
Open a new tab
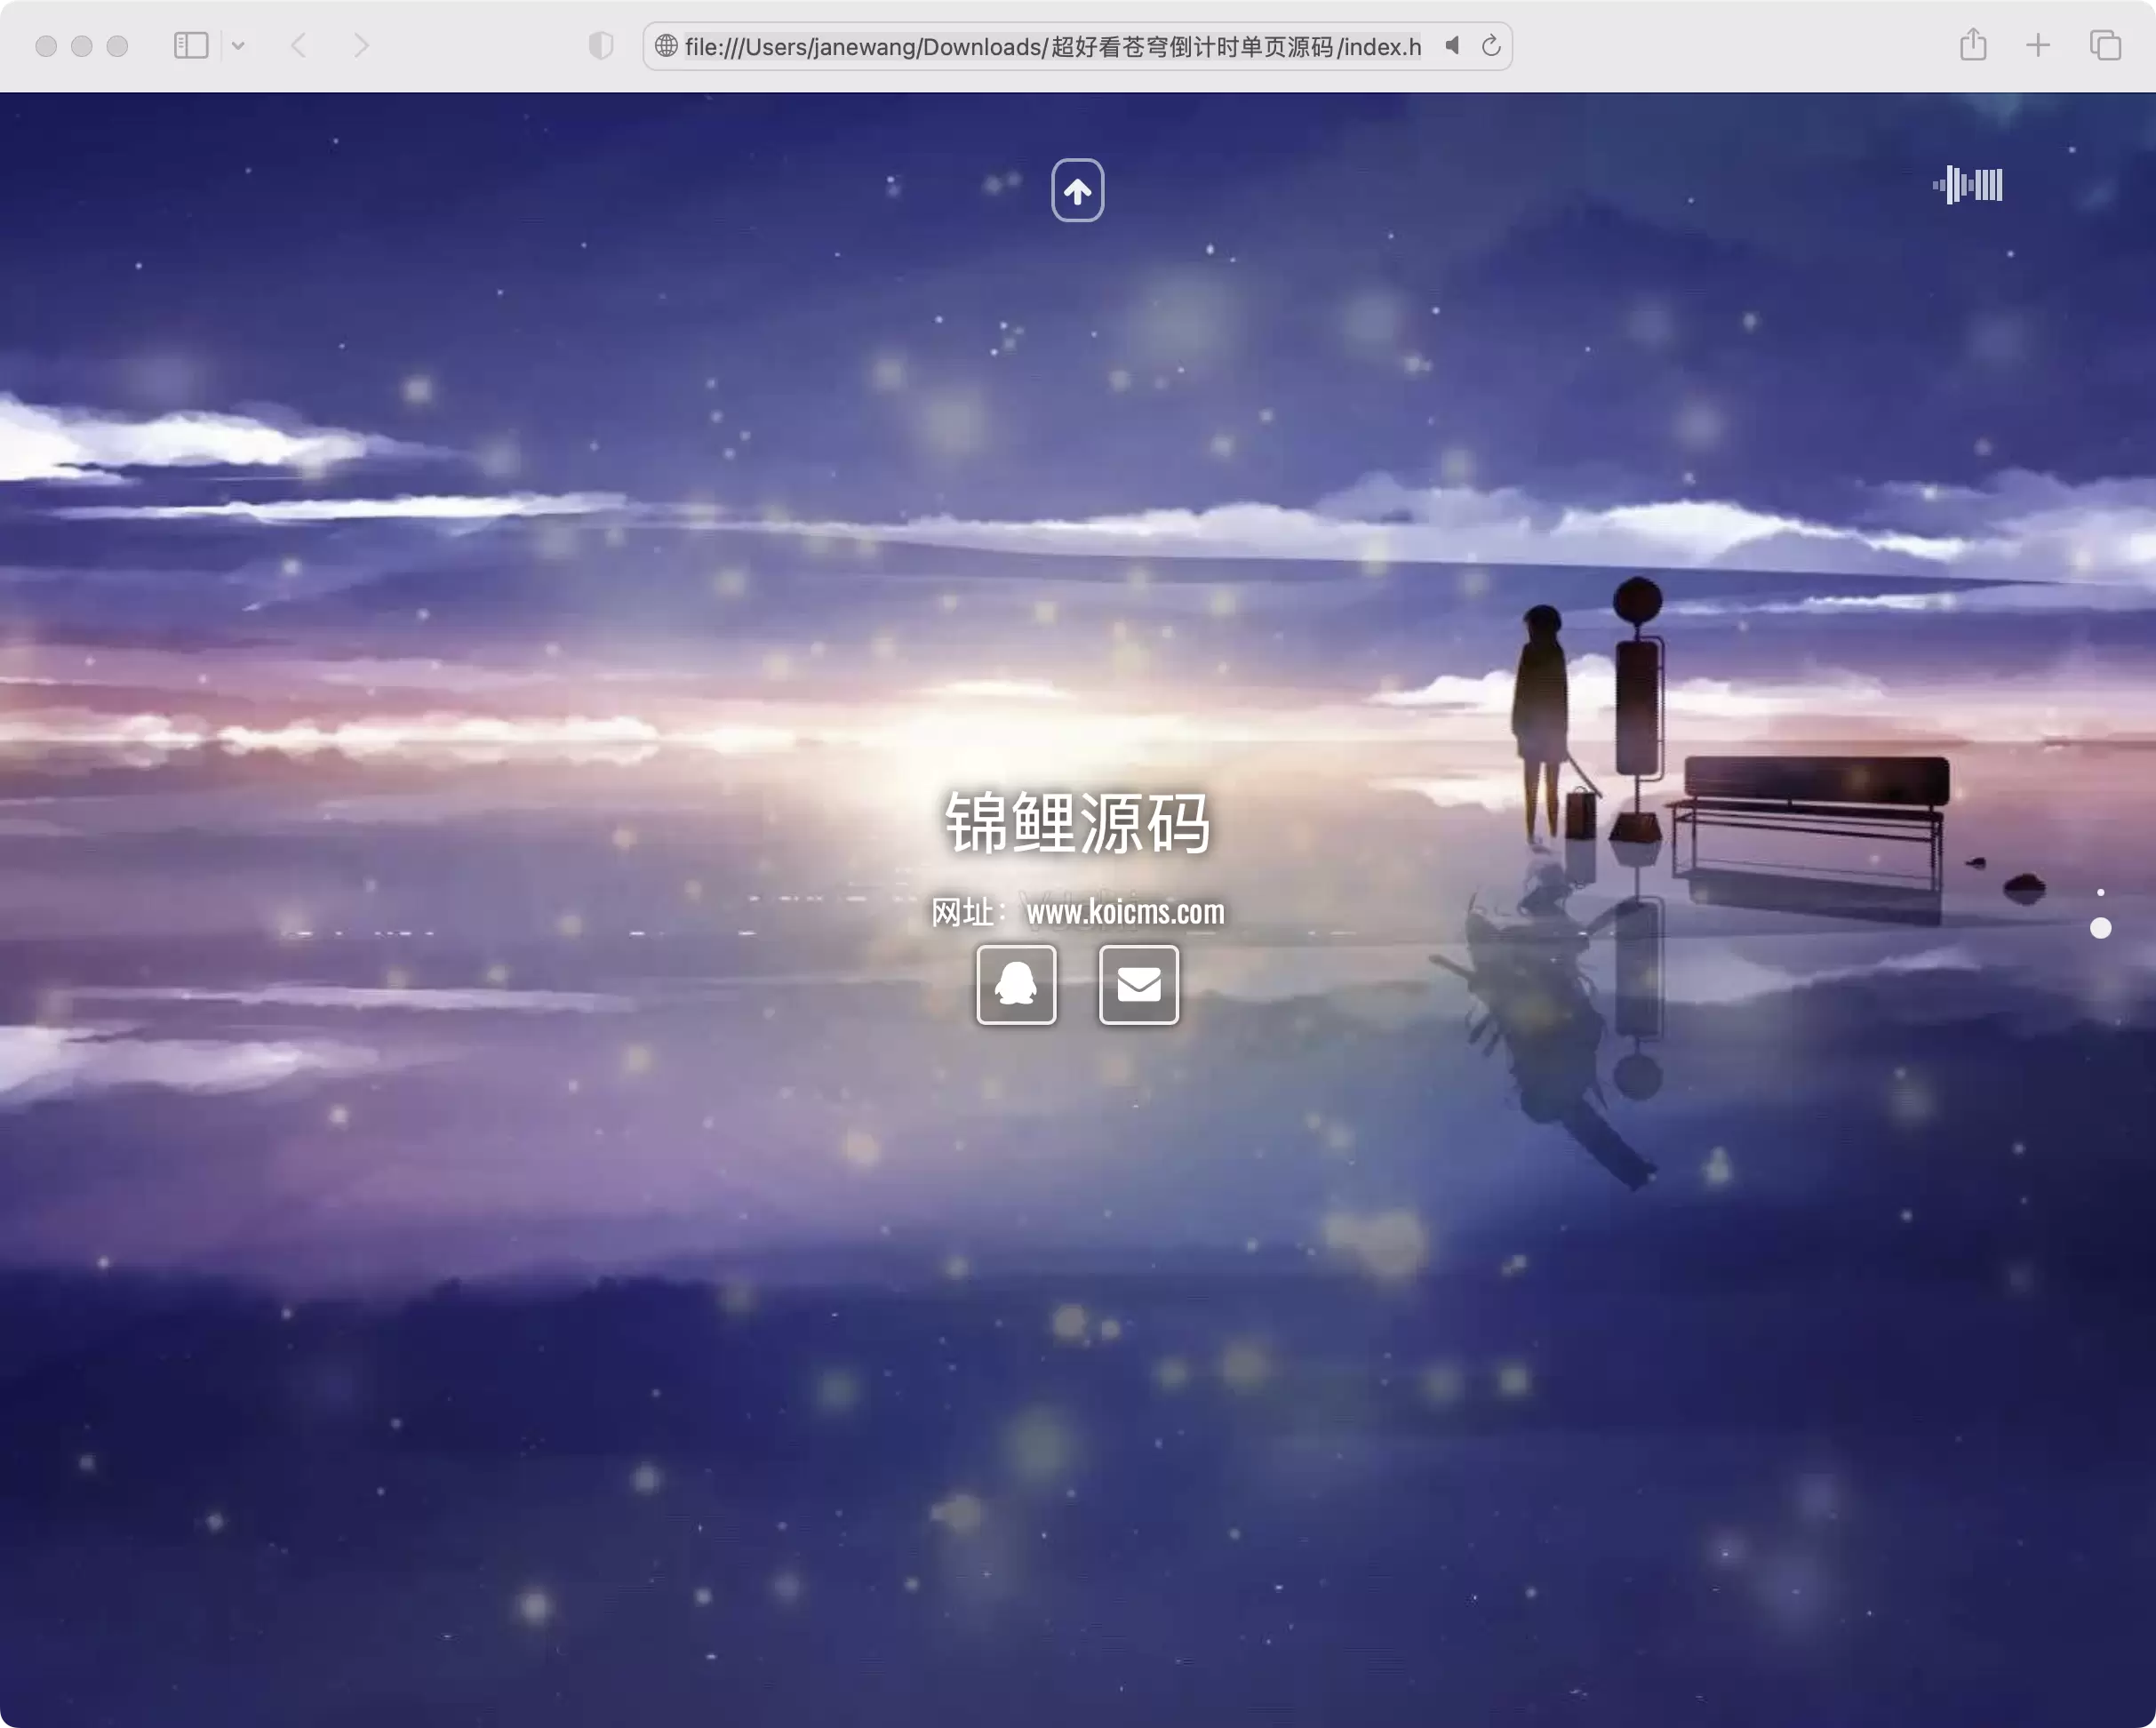tap(2038, 46)
